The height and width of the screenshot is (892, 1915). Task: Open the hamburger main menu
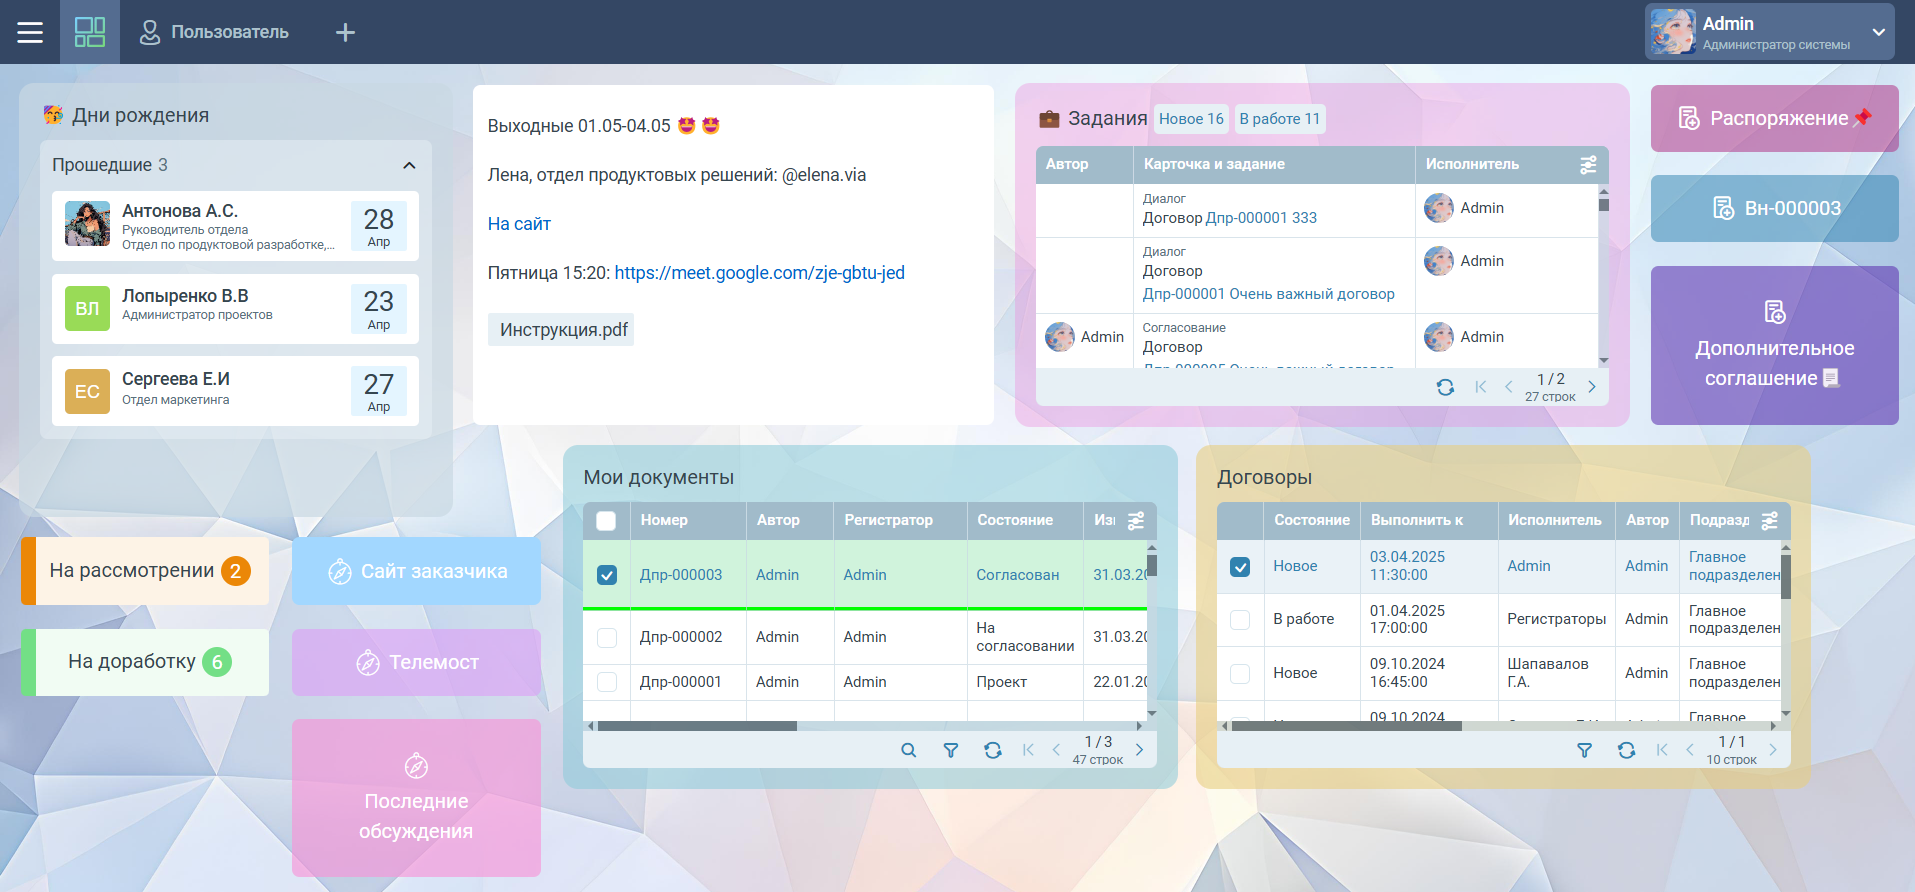30,32
